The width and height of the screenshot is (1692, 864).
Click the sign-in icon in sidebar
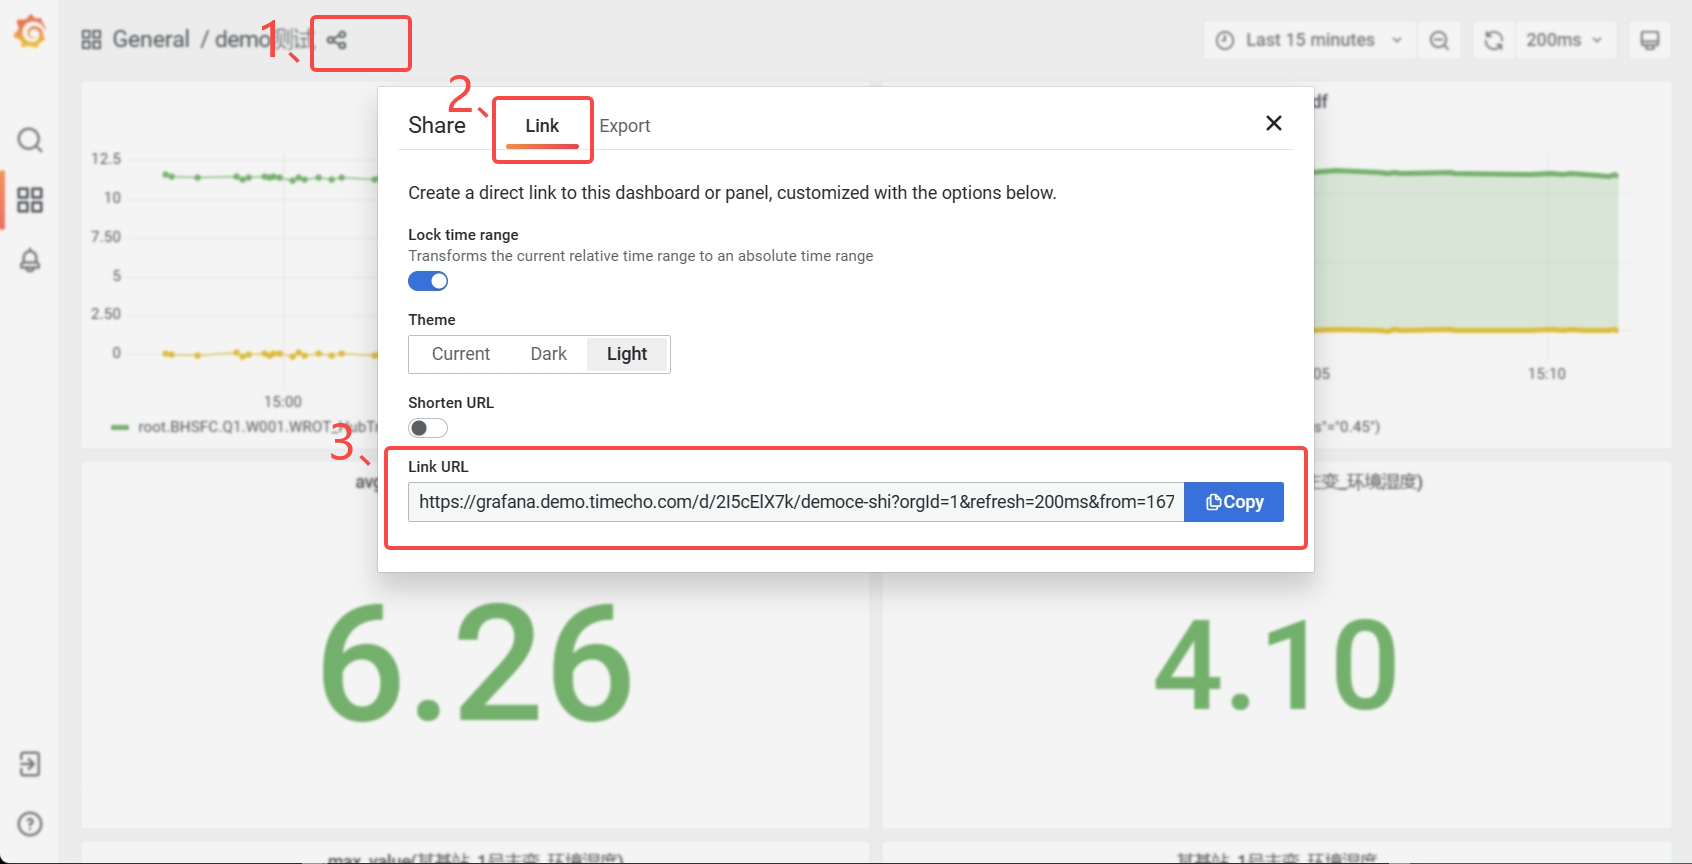(30, 764)
